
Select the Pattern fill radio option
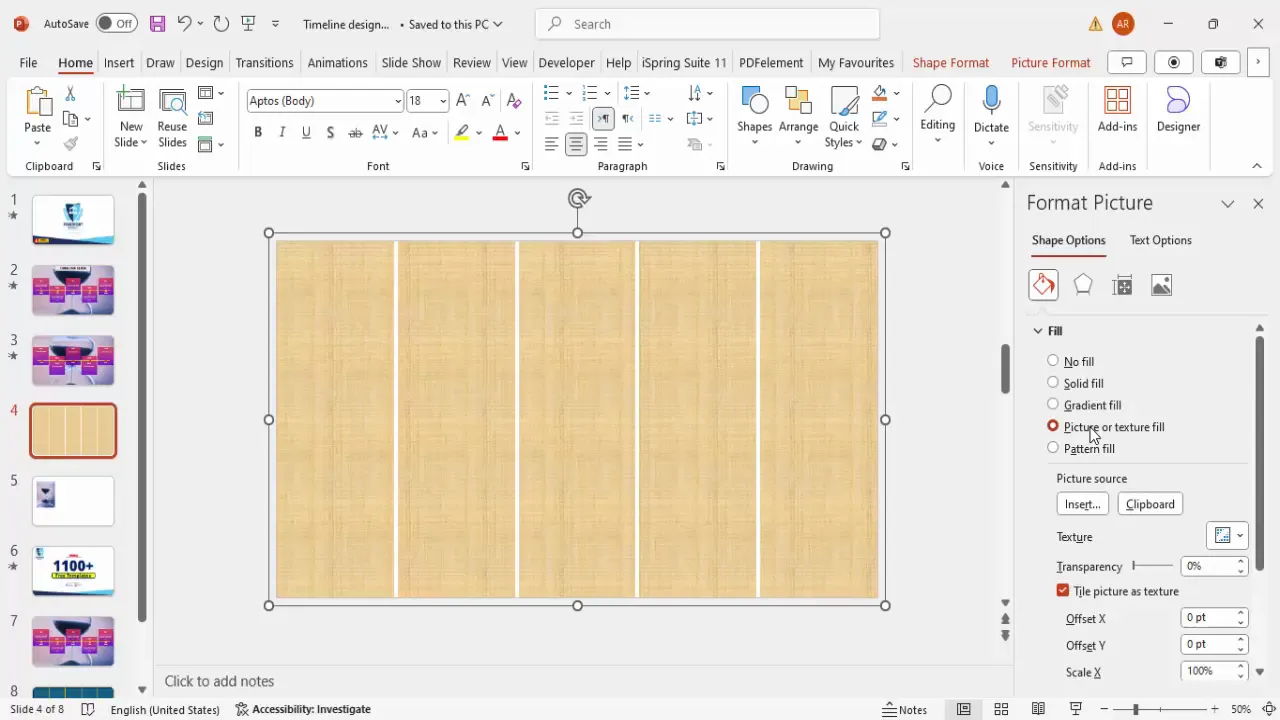(x=1053, y=448)
